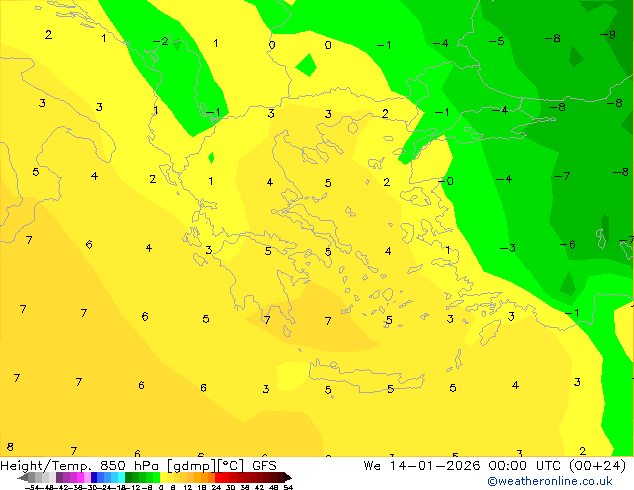Select the cyan segment of the legend bar
The height and width of the screenshot is (490, 634).
pyautogui.click(x=118, y=477)
